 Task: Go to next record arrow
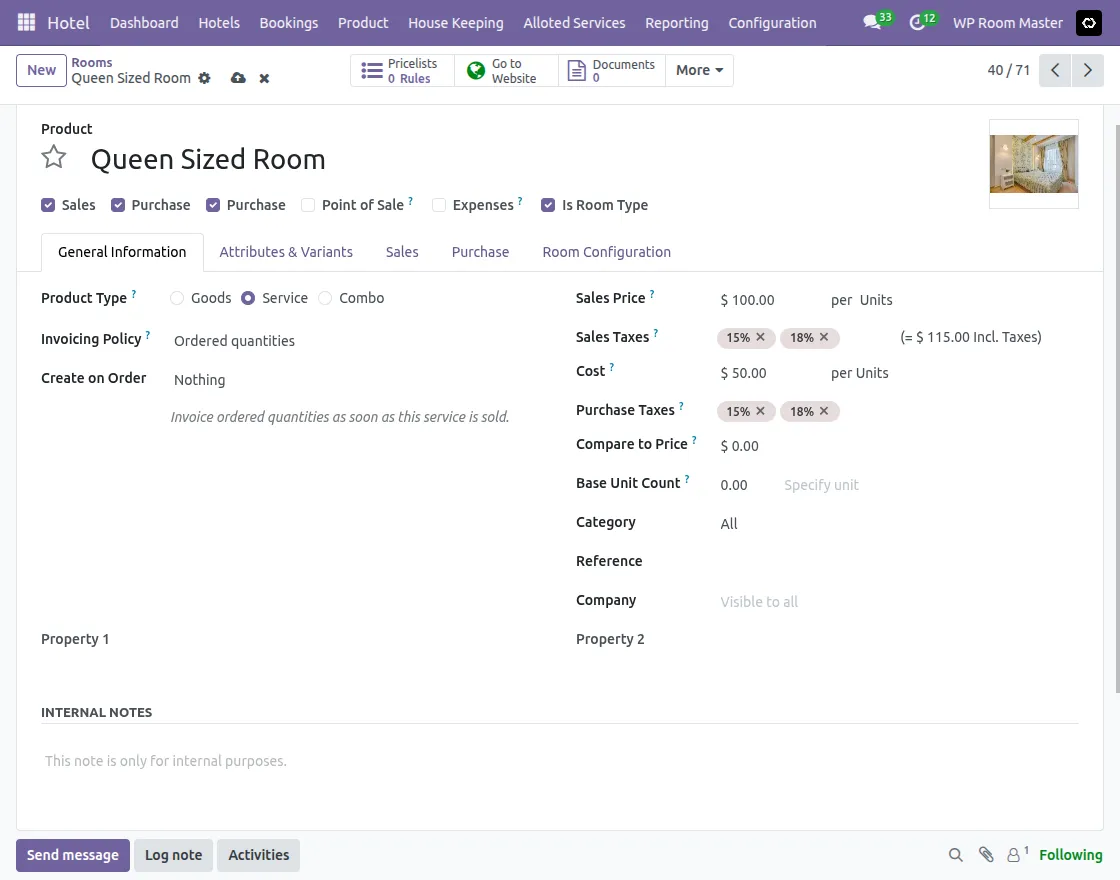(1088, 70)
